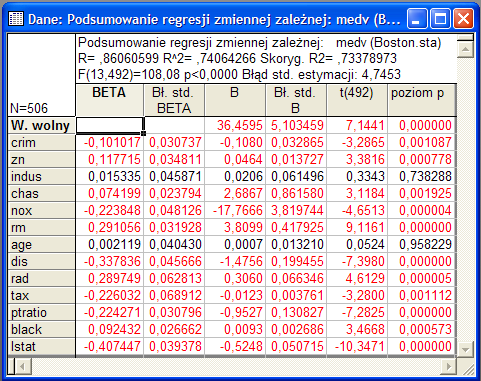Click cell 5,103459 in W. wolny row
Screen dimensions: 481x381
[x=296, y=125]
